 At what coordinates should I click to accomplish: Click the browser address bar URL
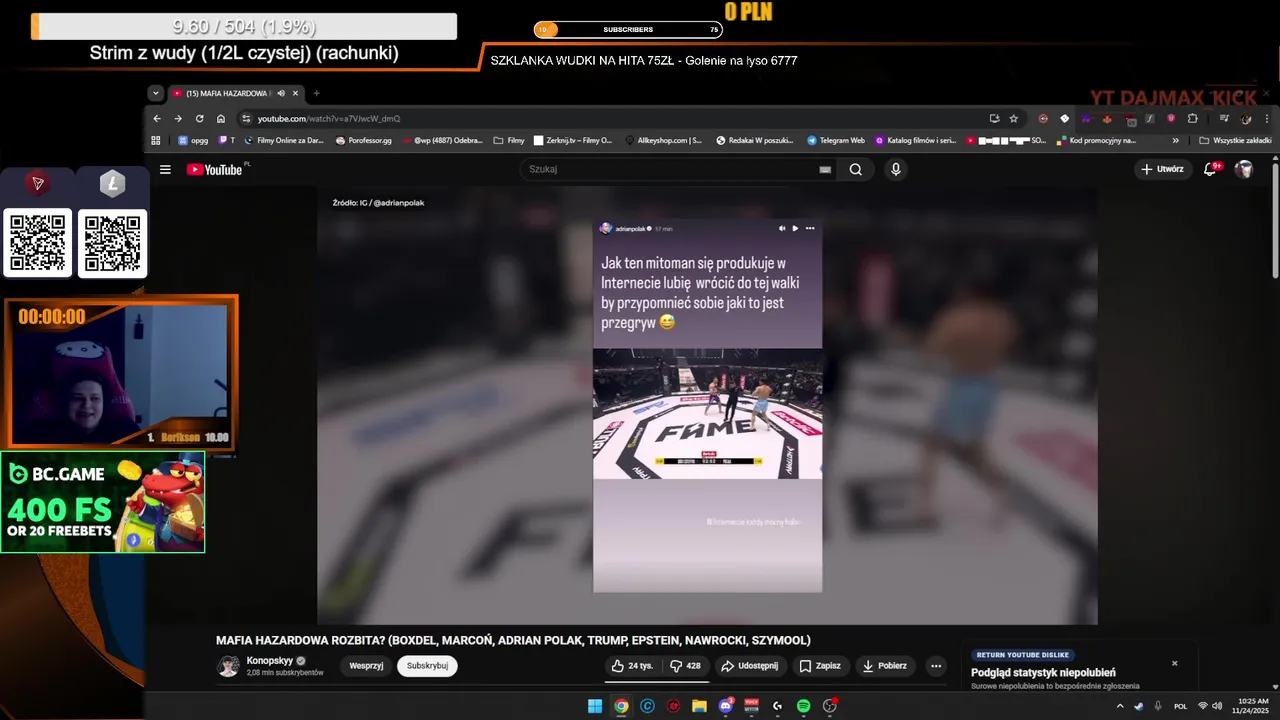328,118
